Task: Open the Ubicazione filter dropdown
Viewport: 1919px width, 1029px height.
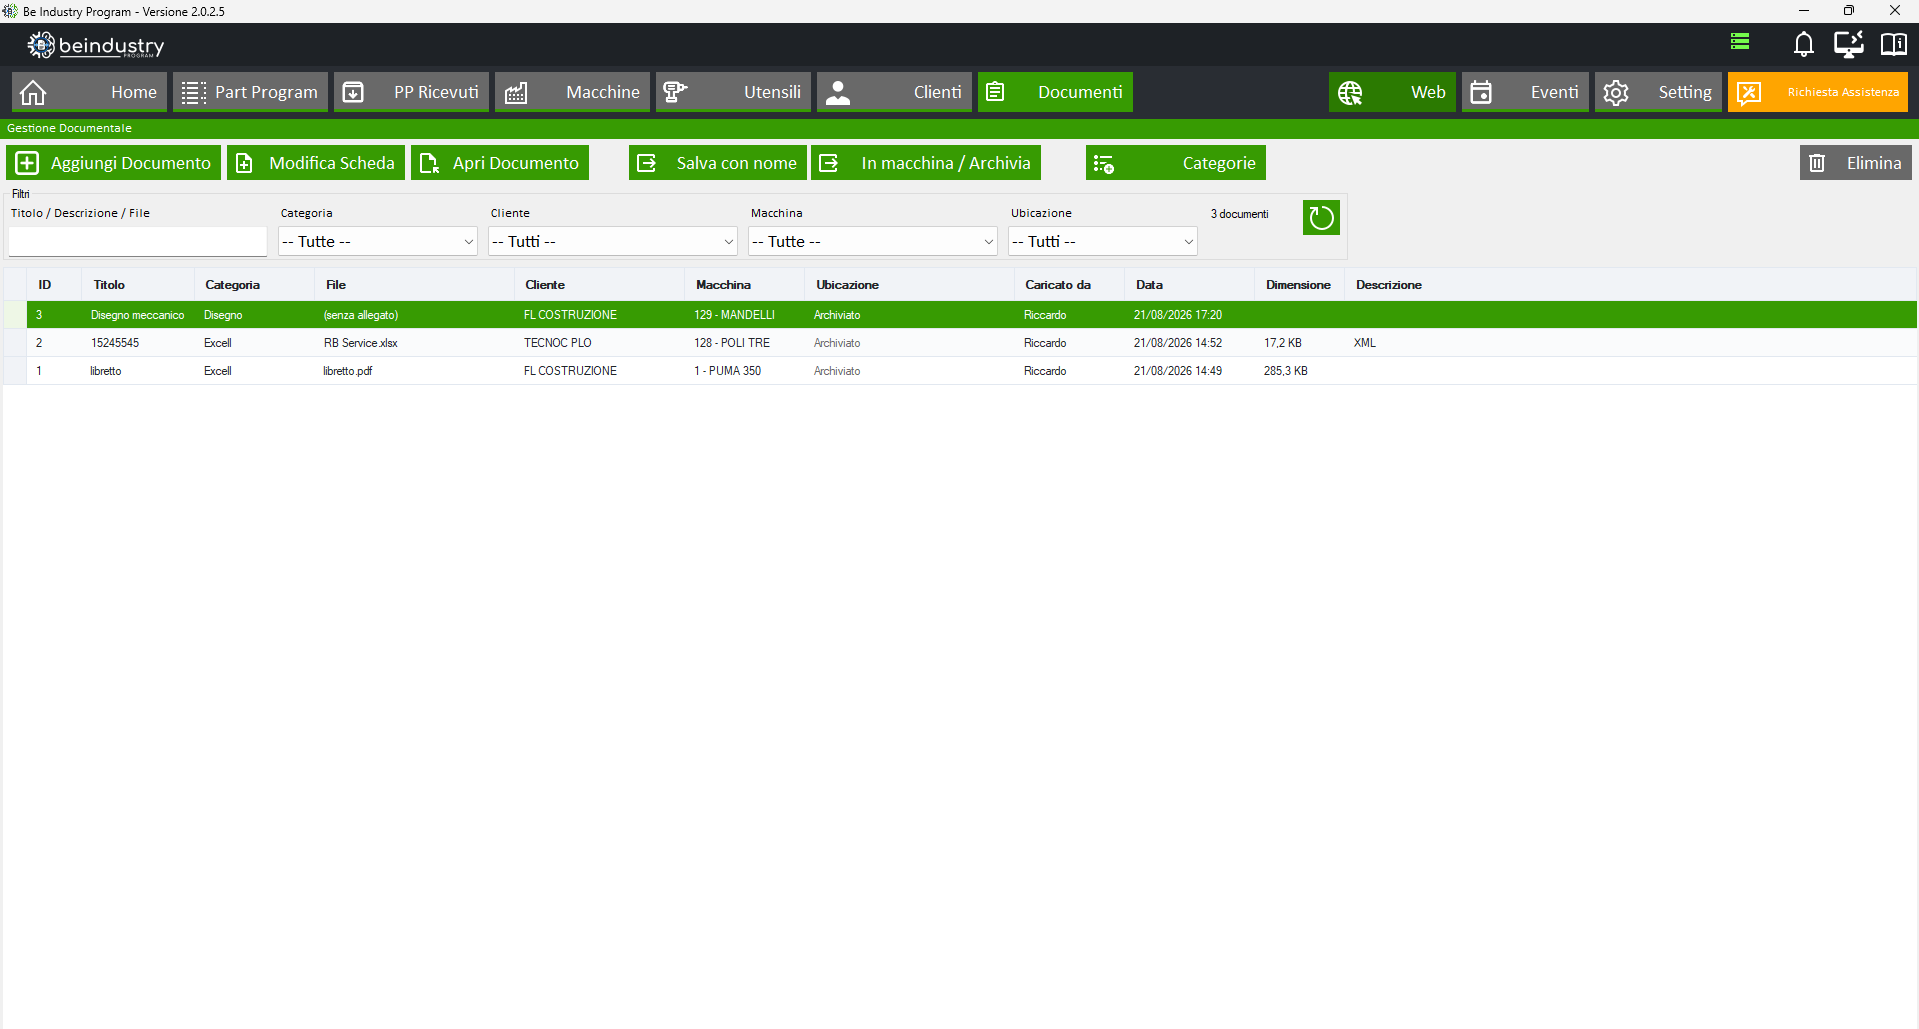Action: click(1103, 242)
